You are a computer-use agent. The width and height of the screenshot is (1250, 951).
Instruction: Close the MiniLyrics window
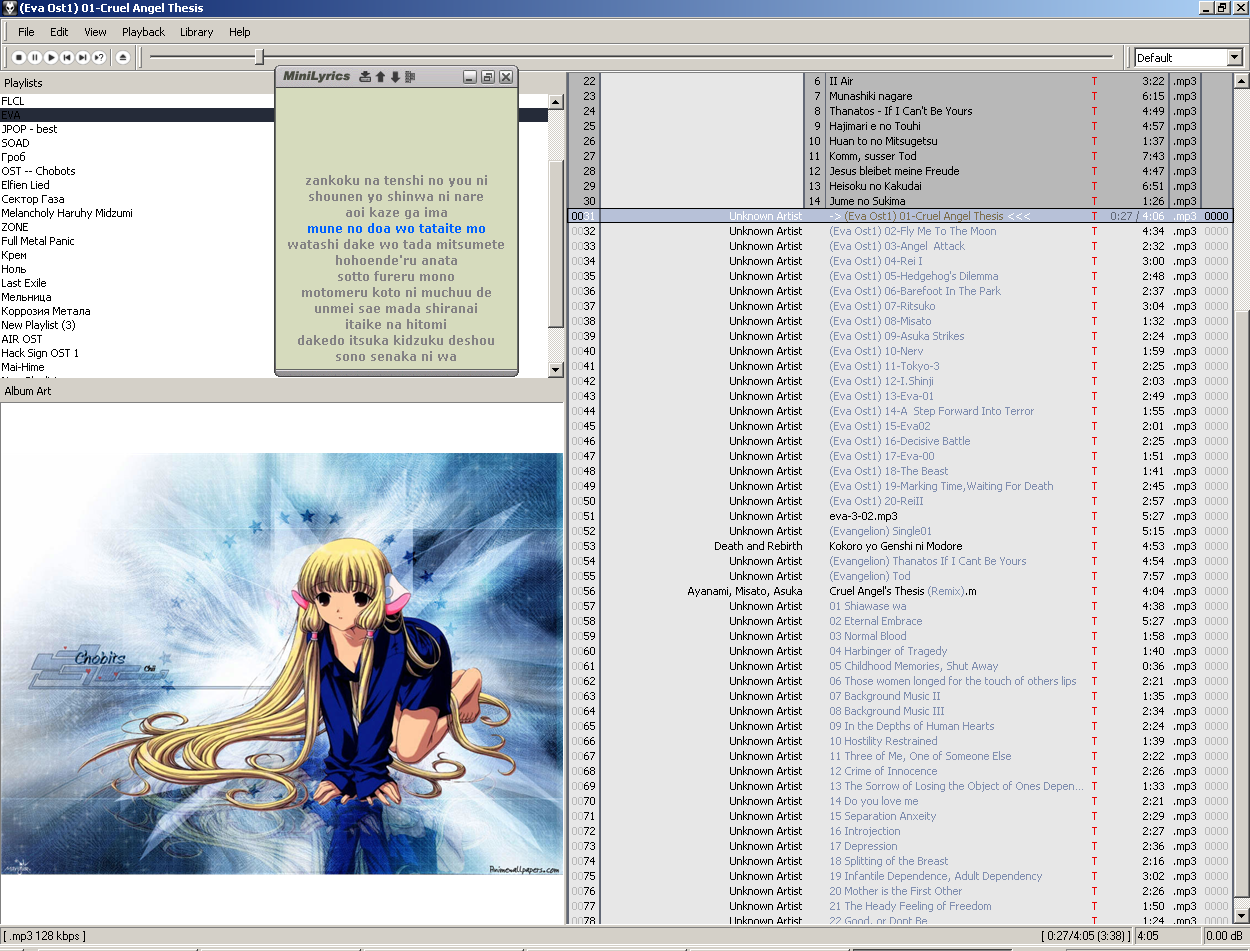[506, 77]
